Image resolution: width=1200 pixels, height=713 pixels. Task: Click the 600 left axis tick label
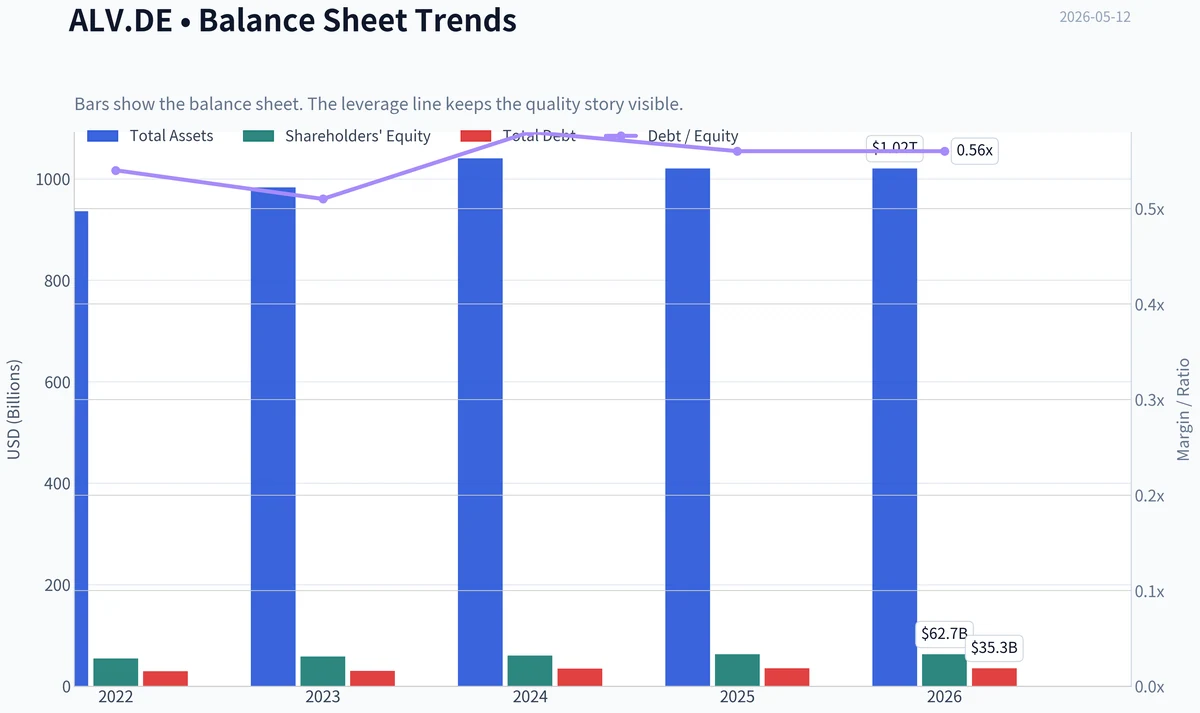pos(57,382)
